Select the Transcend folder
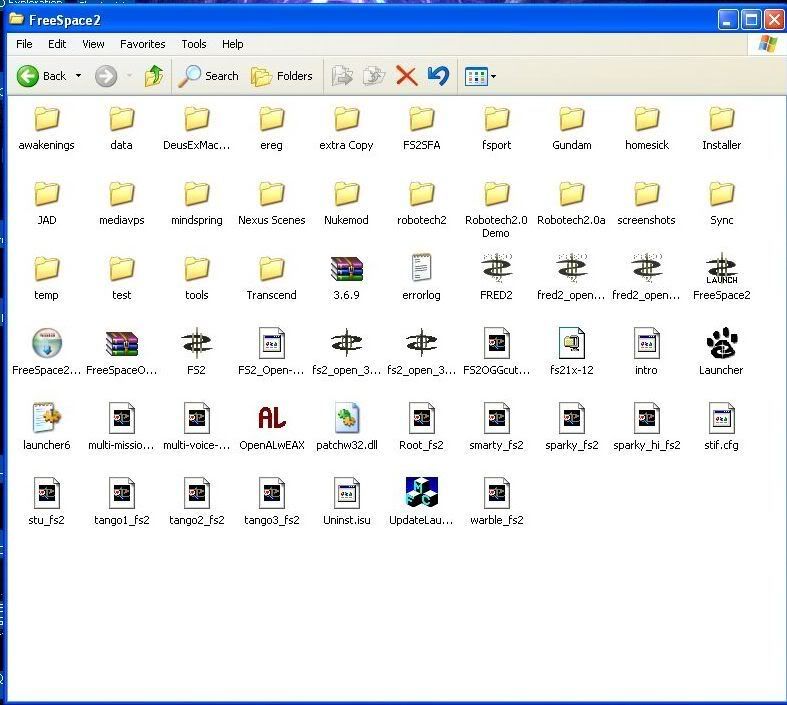The width and height of the screenshot is (787, 705). pyautogui.click(x=272, y=278)
